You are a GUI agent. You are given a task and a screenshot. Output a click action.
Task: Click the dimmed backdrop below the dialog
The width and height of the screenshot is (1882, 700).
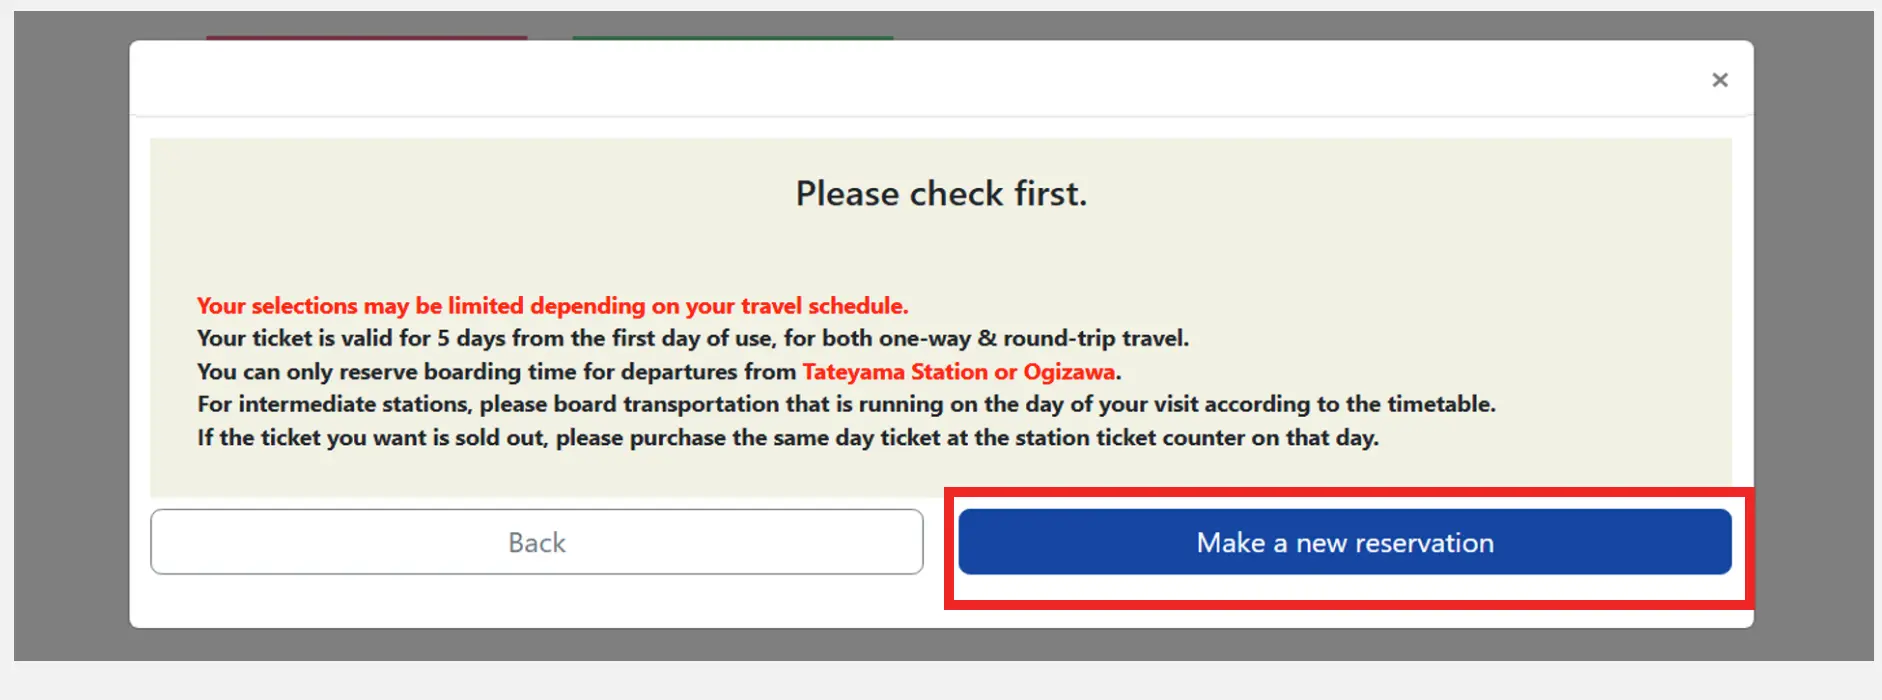click(x=940, y=644)
